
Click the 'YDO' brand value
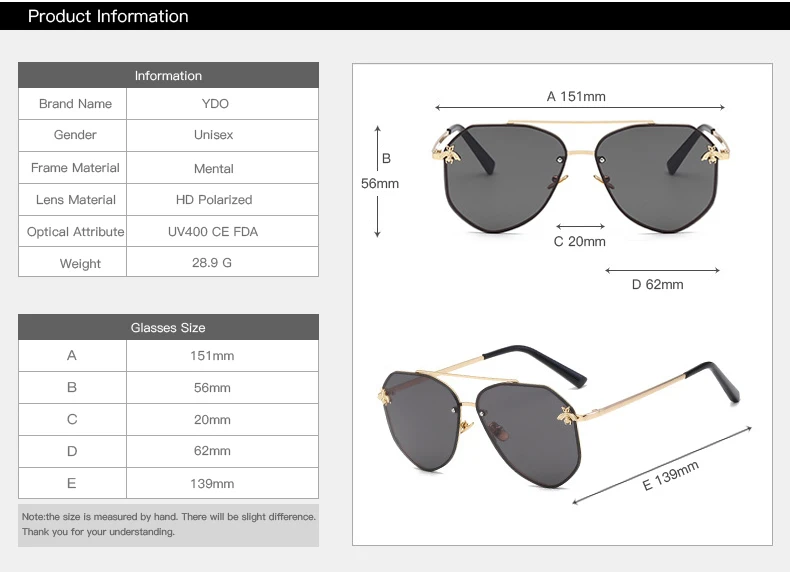click(215, 104)
